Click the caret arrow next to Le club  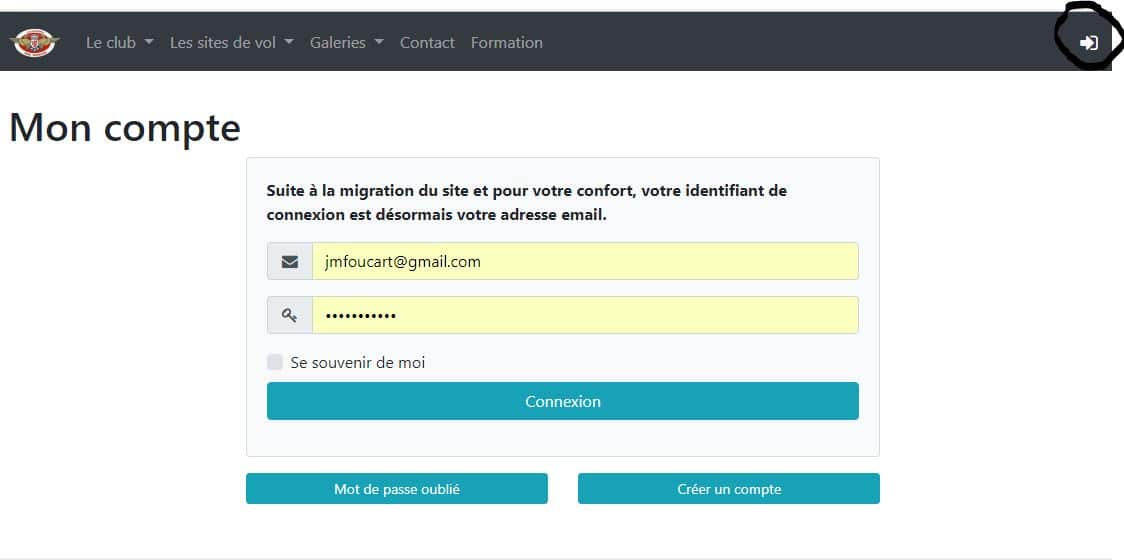click(149, 42)
